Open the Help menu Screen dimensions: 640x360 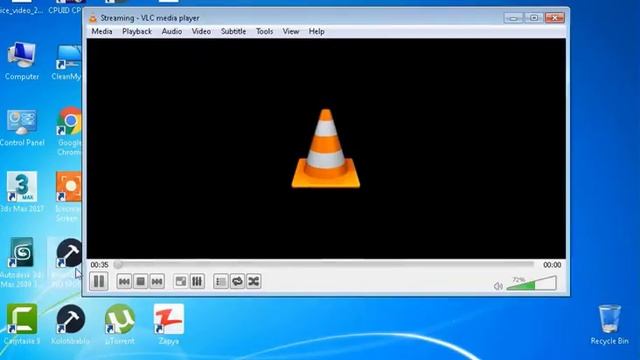click(316, 31)
